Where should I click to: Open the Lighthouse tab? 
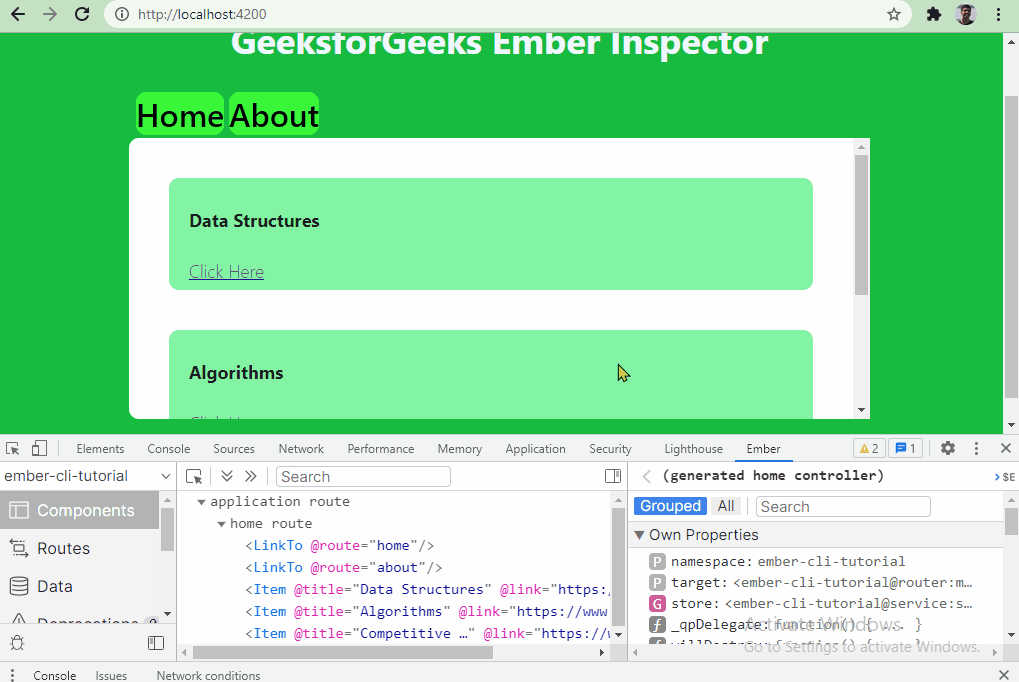coord(693,449)
